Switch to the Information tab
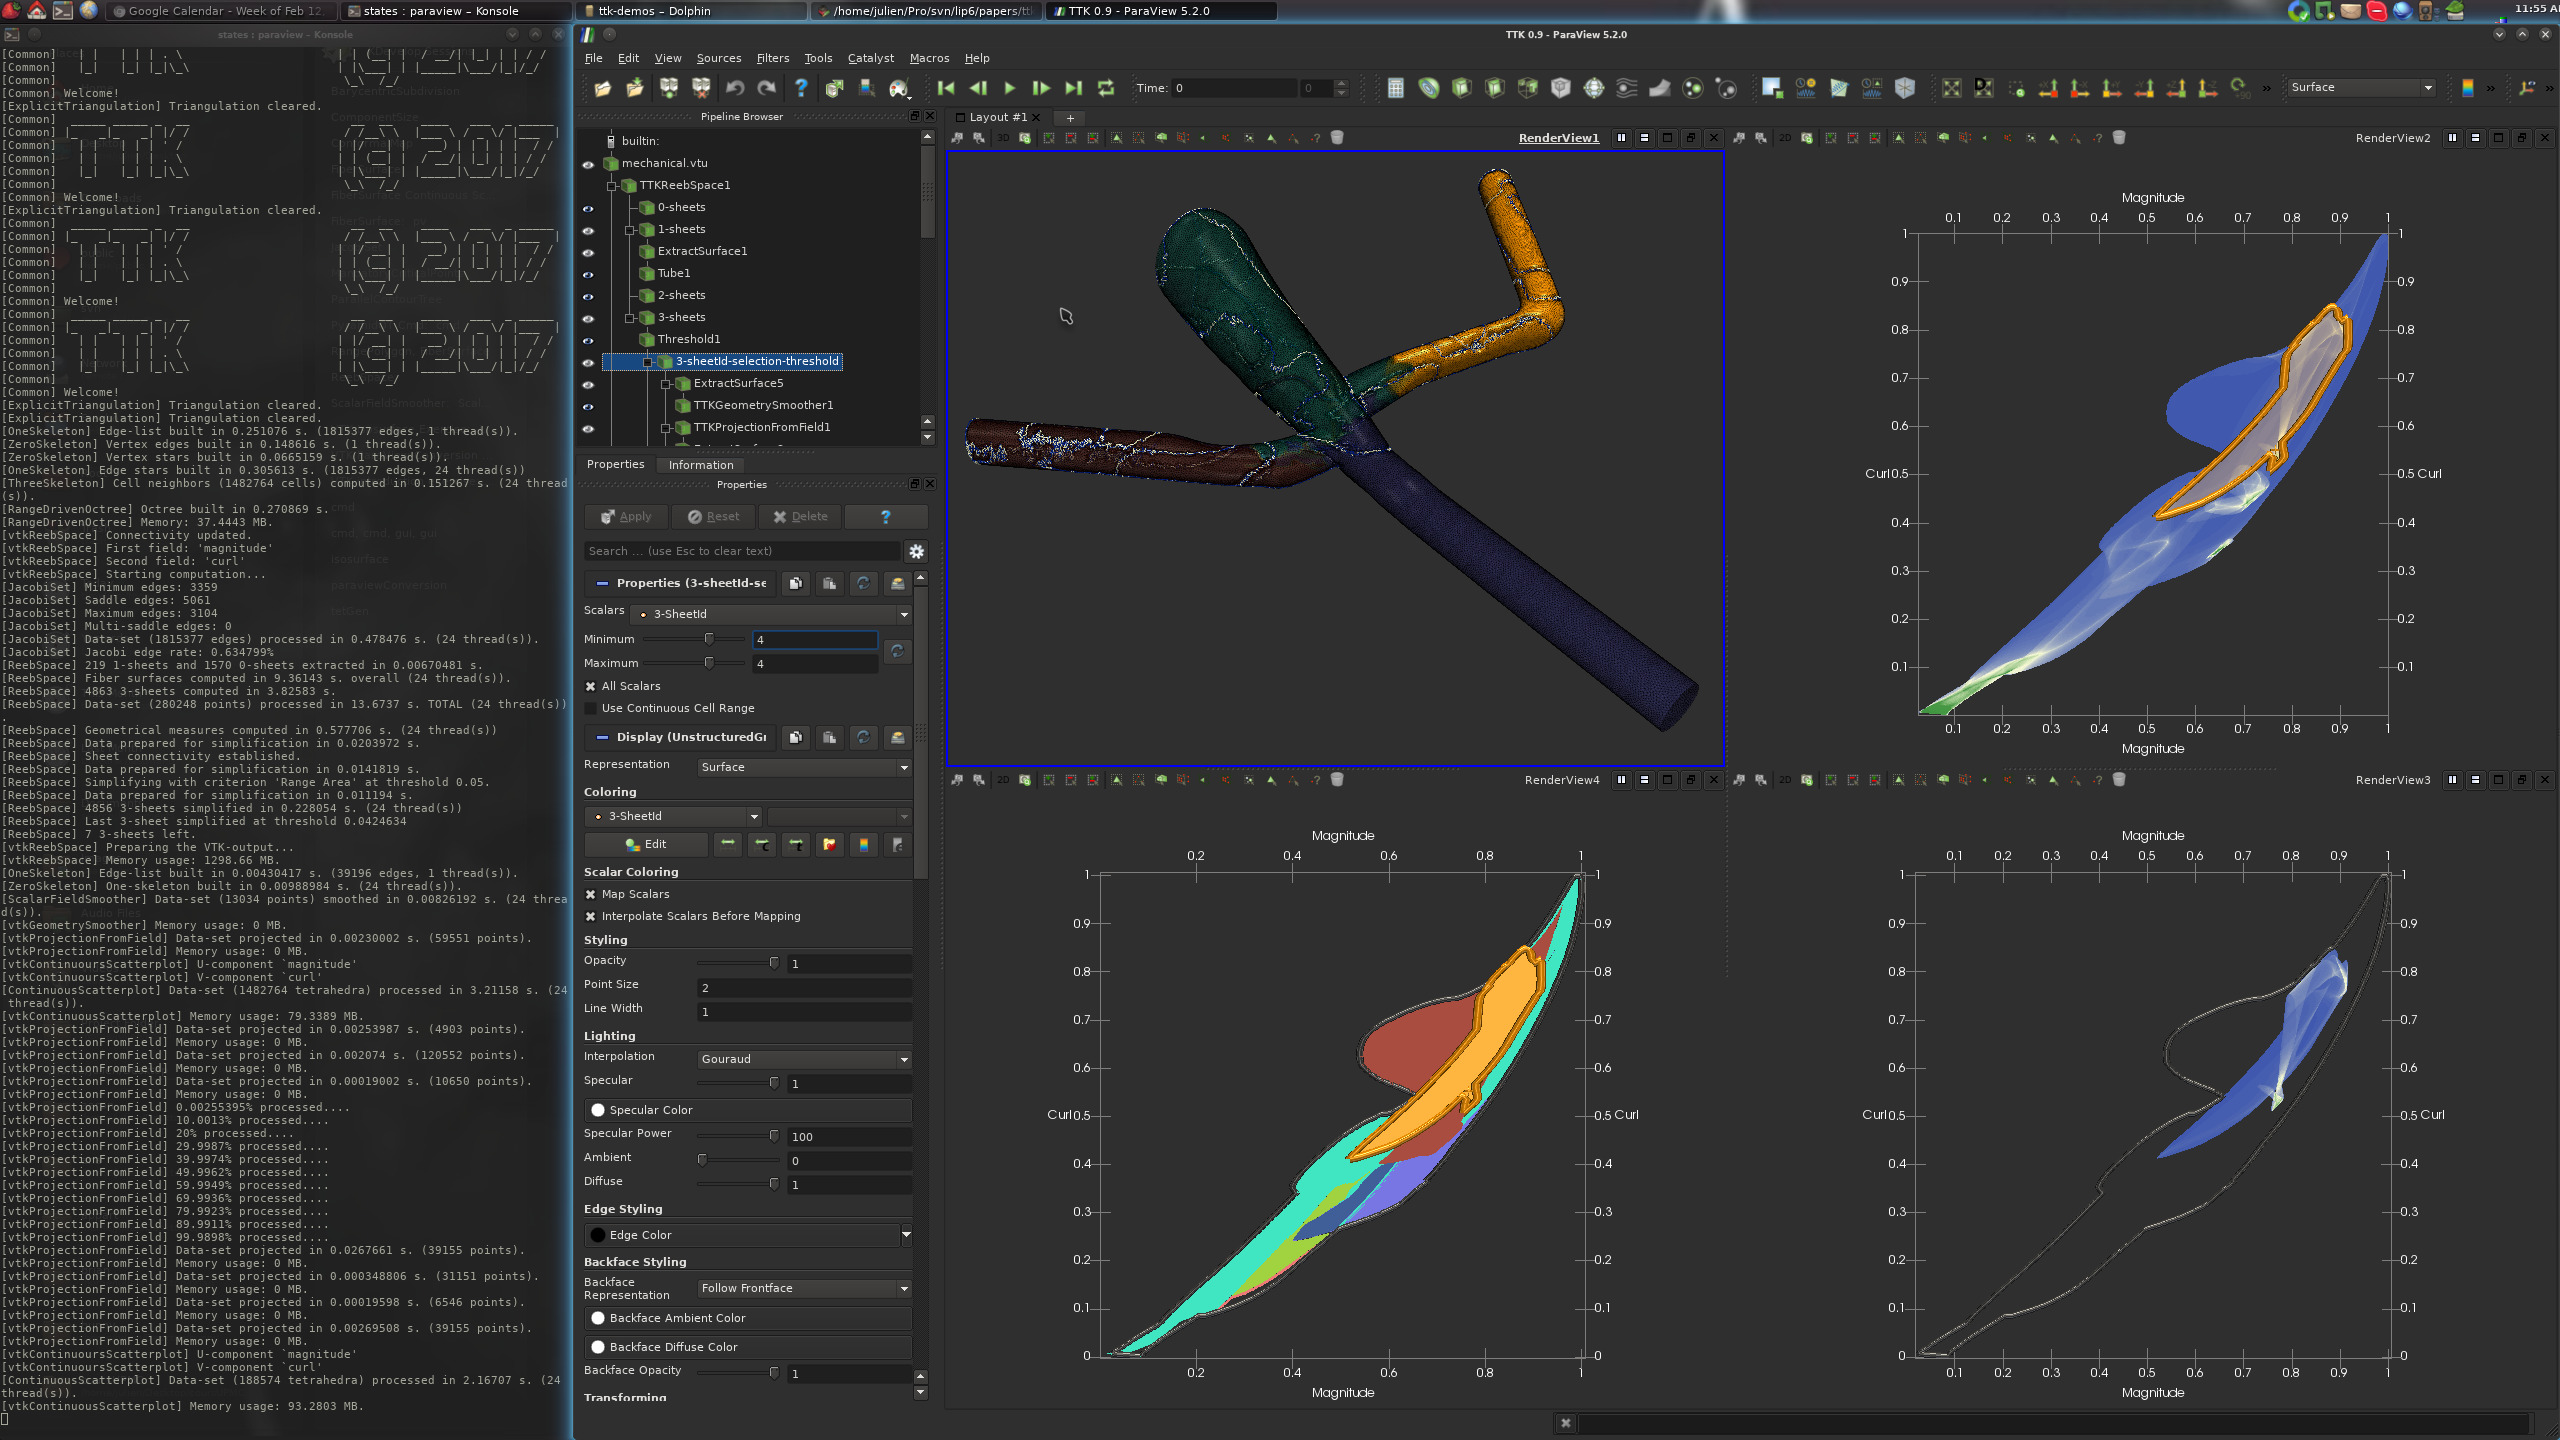The image size is (2560, 1440). tap(700, 465)
